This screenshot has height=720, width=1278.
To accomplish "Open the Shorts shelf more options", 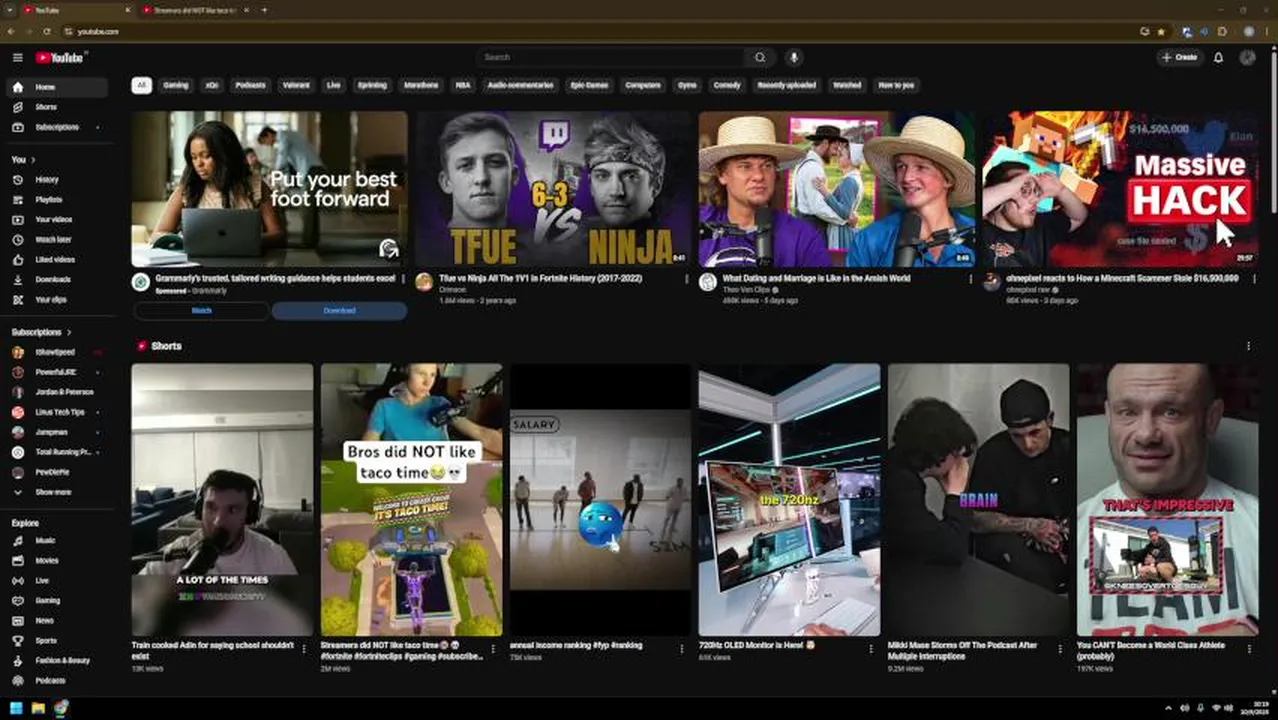I will tap(1248, 346).
